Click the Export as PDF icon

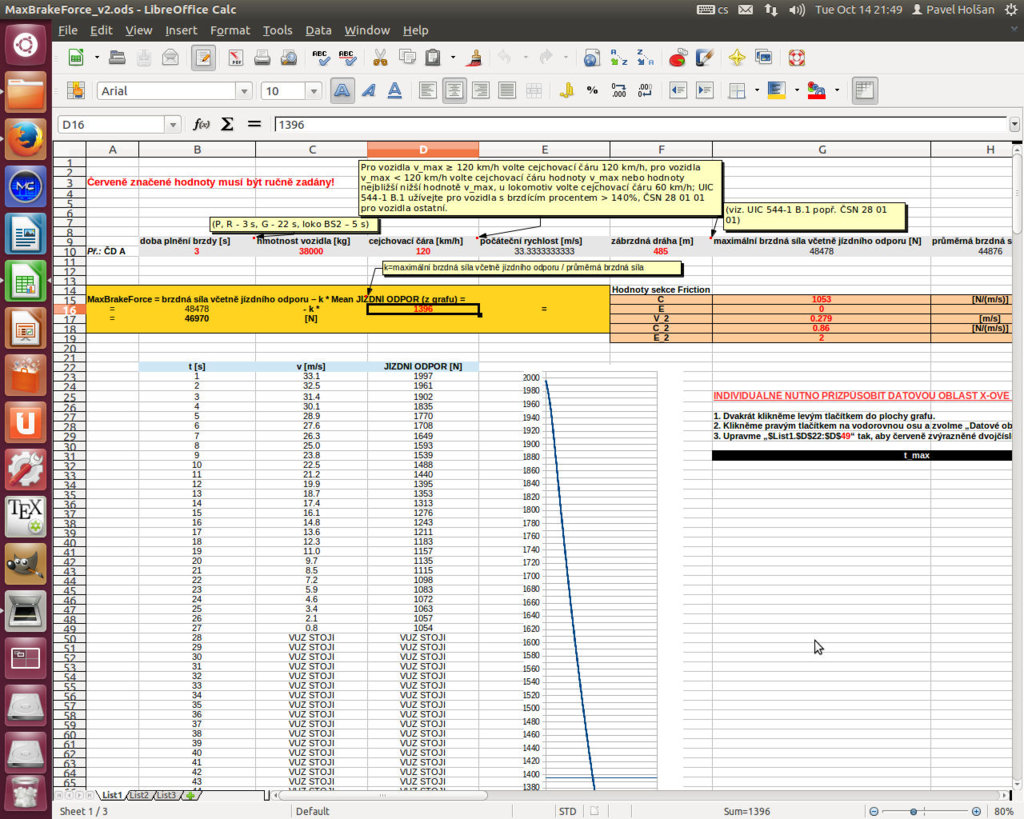pos(236,57)
